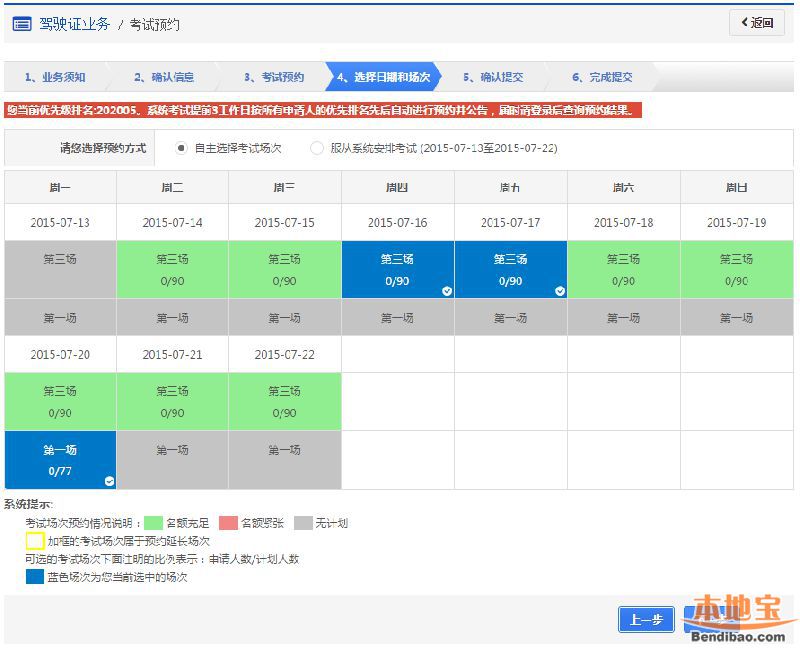Click the blue selected-session legend swatch
The image size is (800, 648).
coord(35,577)
